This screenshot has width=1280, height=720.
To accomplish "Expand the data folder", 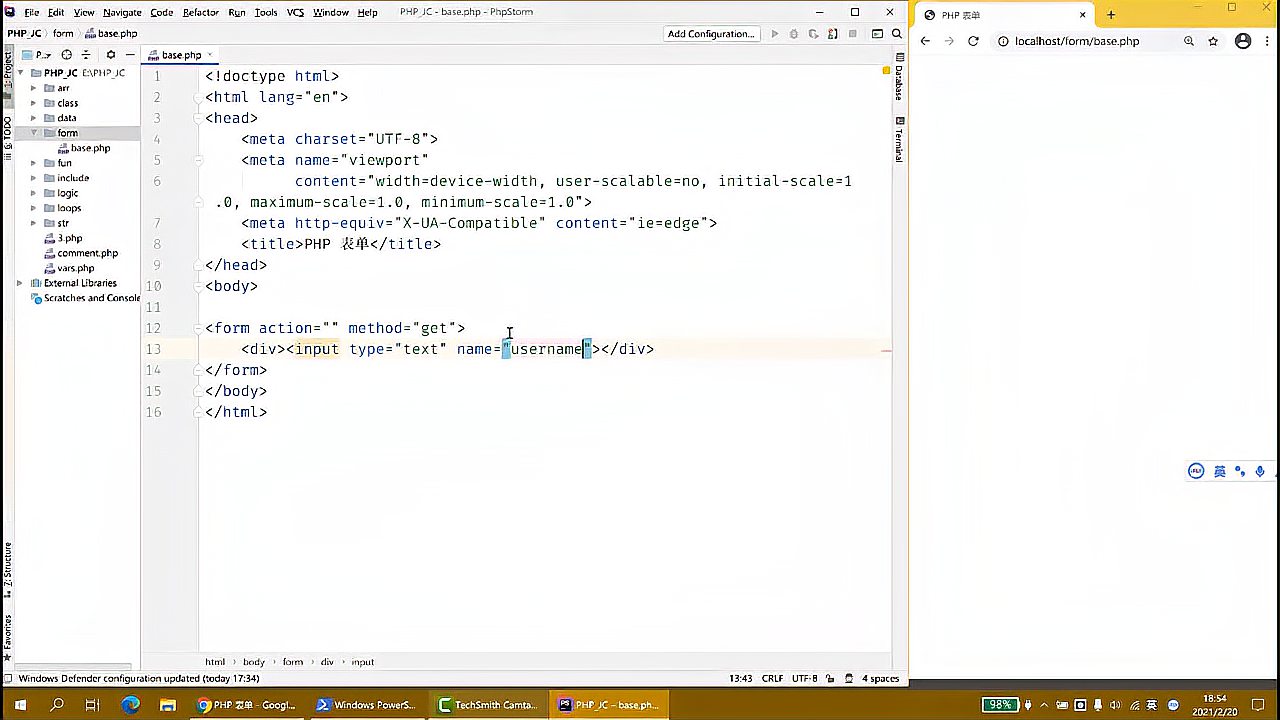I will pyautogui.click(x=33, y=118).
